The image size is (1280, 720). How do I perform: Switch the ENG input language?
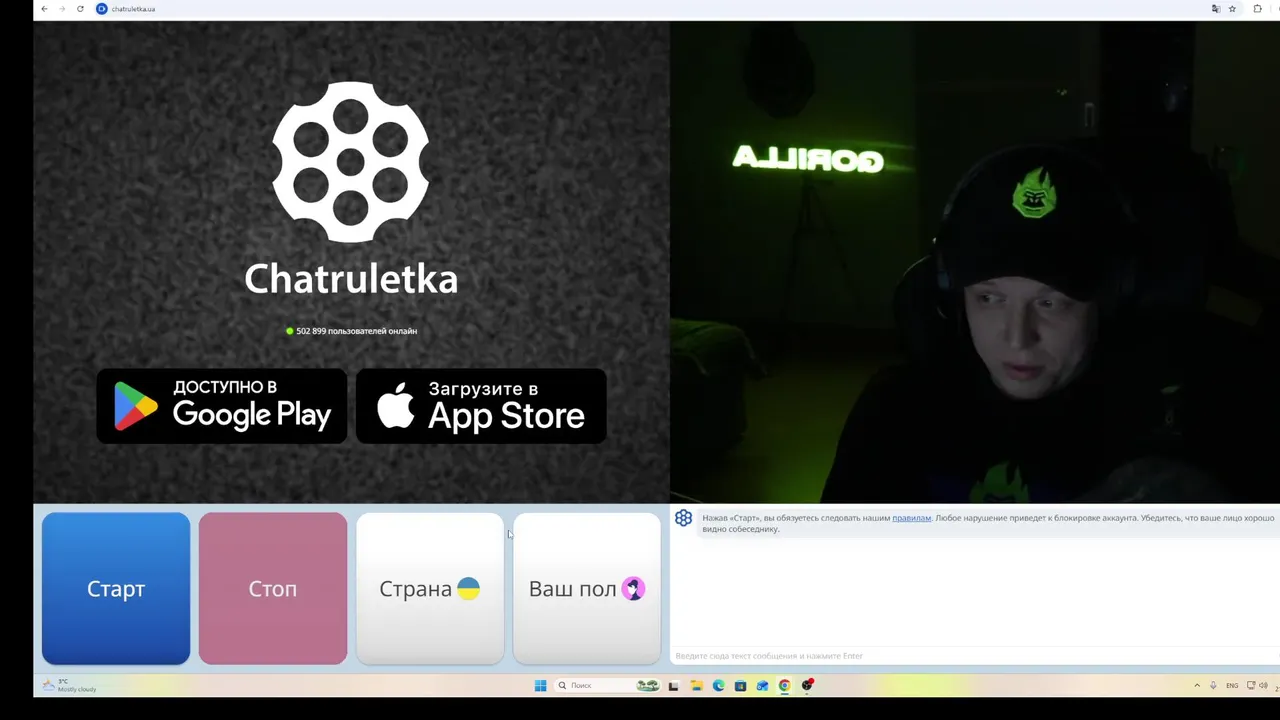point(1232,685)
